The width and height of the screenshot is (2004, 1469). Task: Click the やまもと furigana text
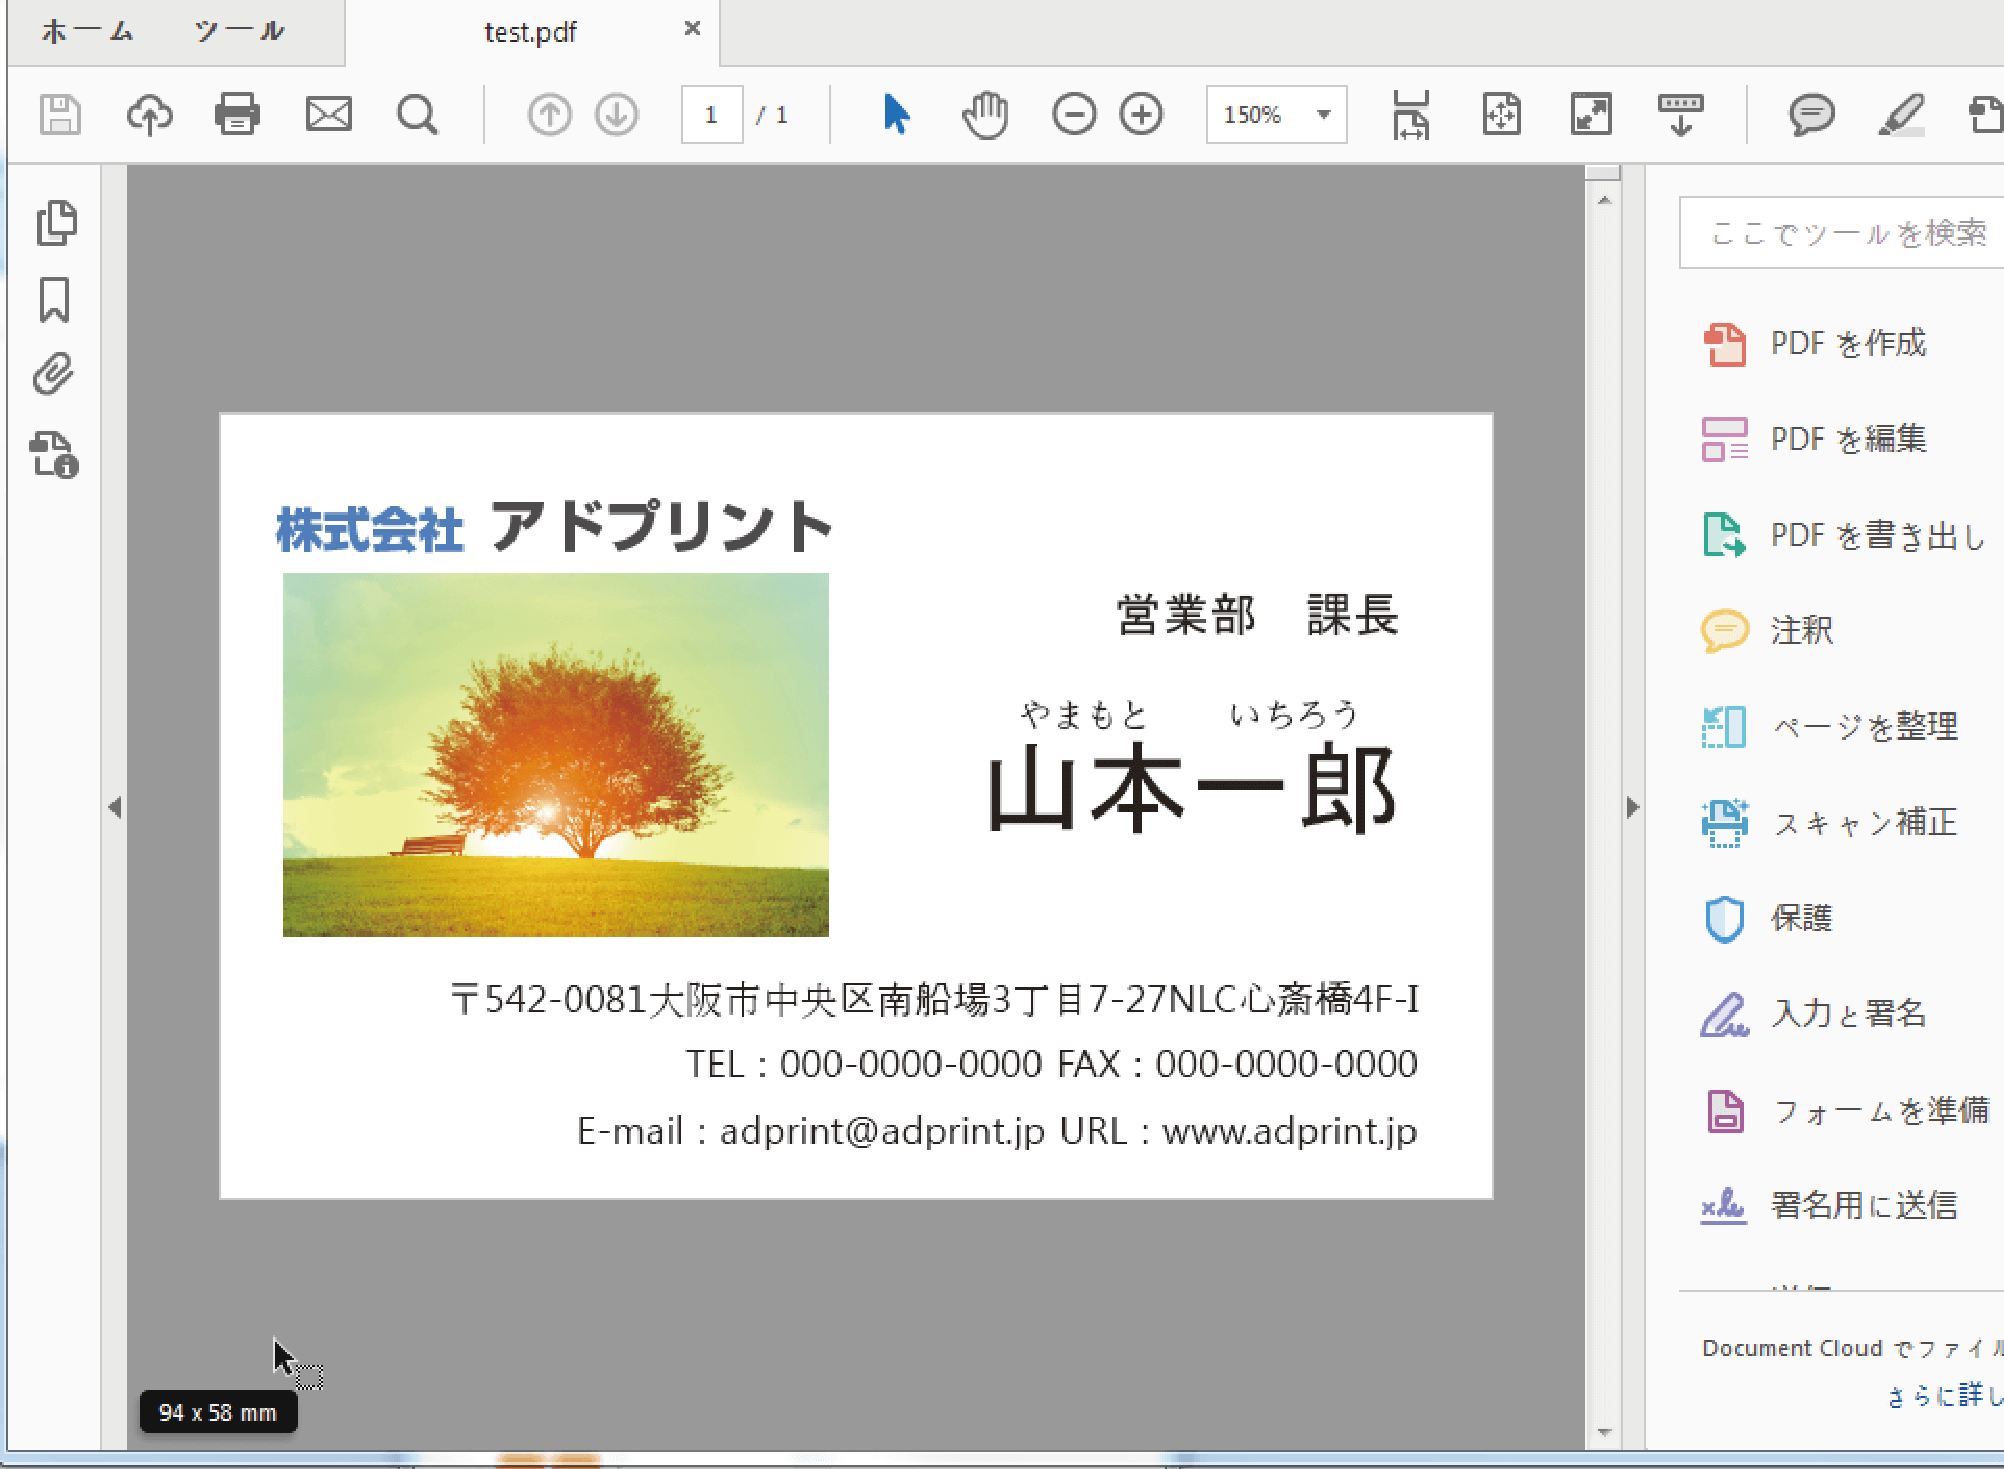pyautogui.click(x=1085, y=714)
